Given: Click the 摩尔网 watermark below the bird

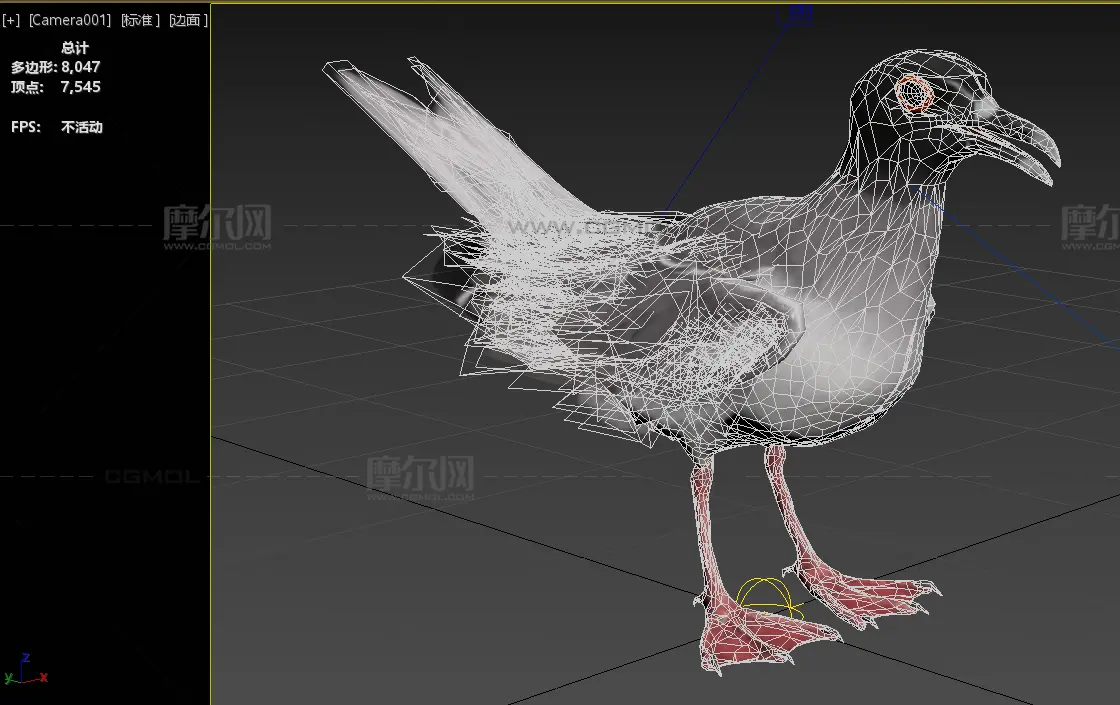Looking at the screenshot, I should 419,475.
